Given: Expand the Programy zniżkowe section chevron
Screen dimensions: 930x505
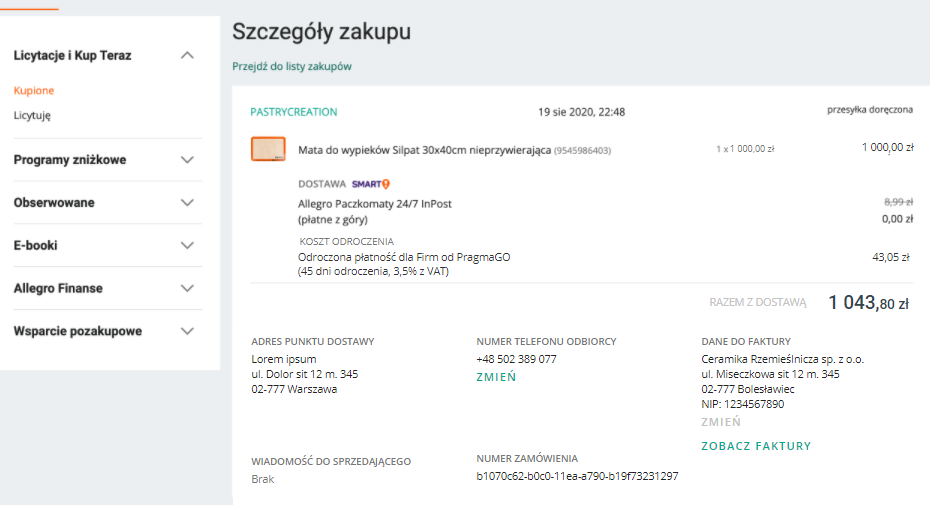Looking at the screenshot, I should pos(187,160).
